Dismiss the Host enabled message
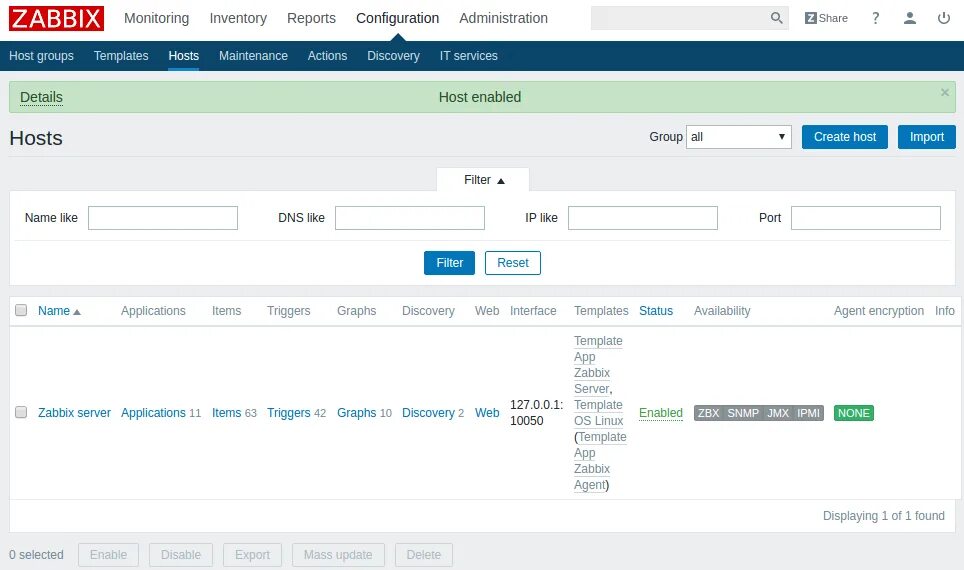The width and height of the screenshot is (964, 570). pos(944,92)
